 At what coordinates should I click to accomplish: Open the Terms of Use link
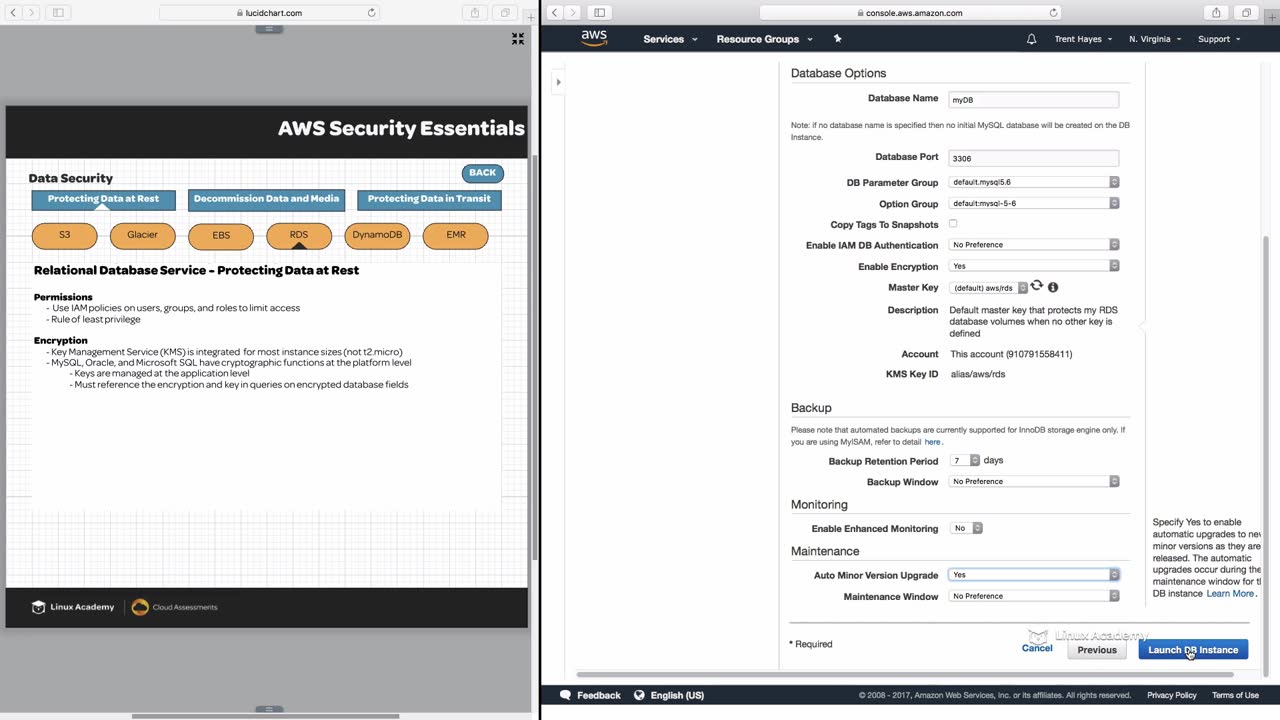point(1235,695)
